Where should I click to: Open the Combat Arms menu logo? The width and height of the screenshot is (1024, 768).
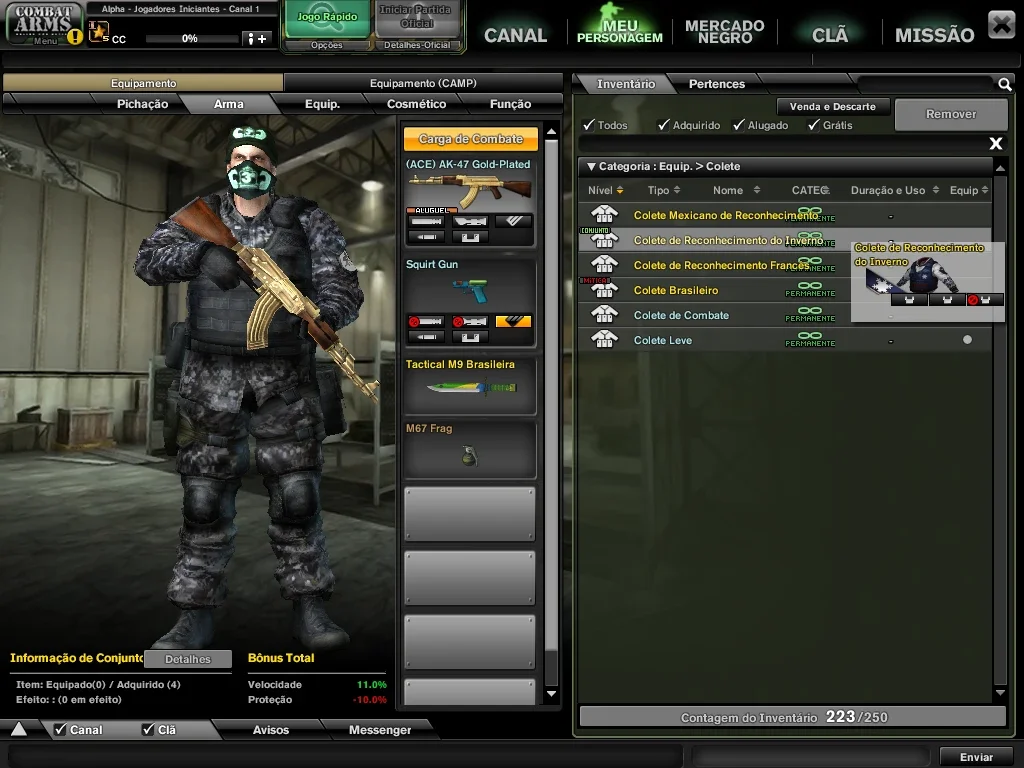click(43, 23)
